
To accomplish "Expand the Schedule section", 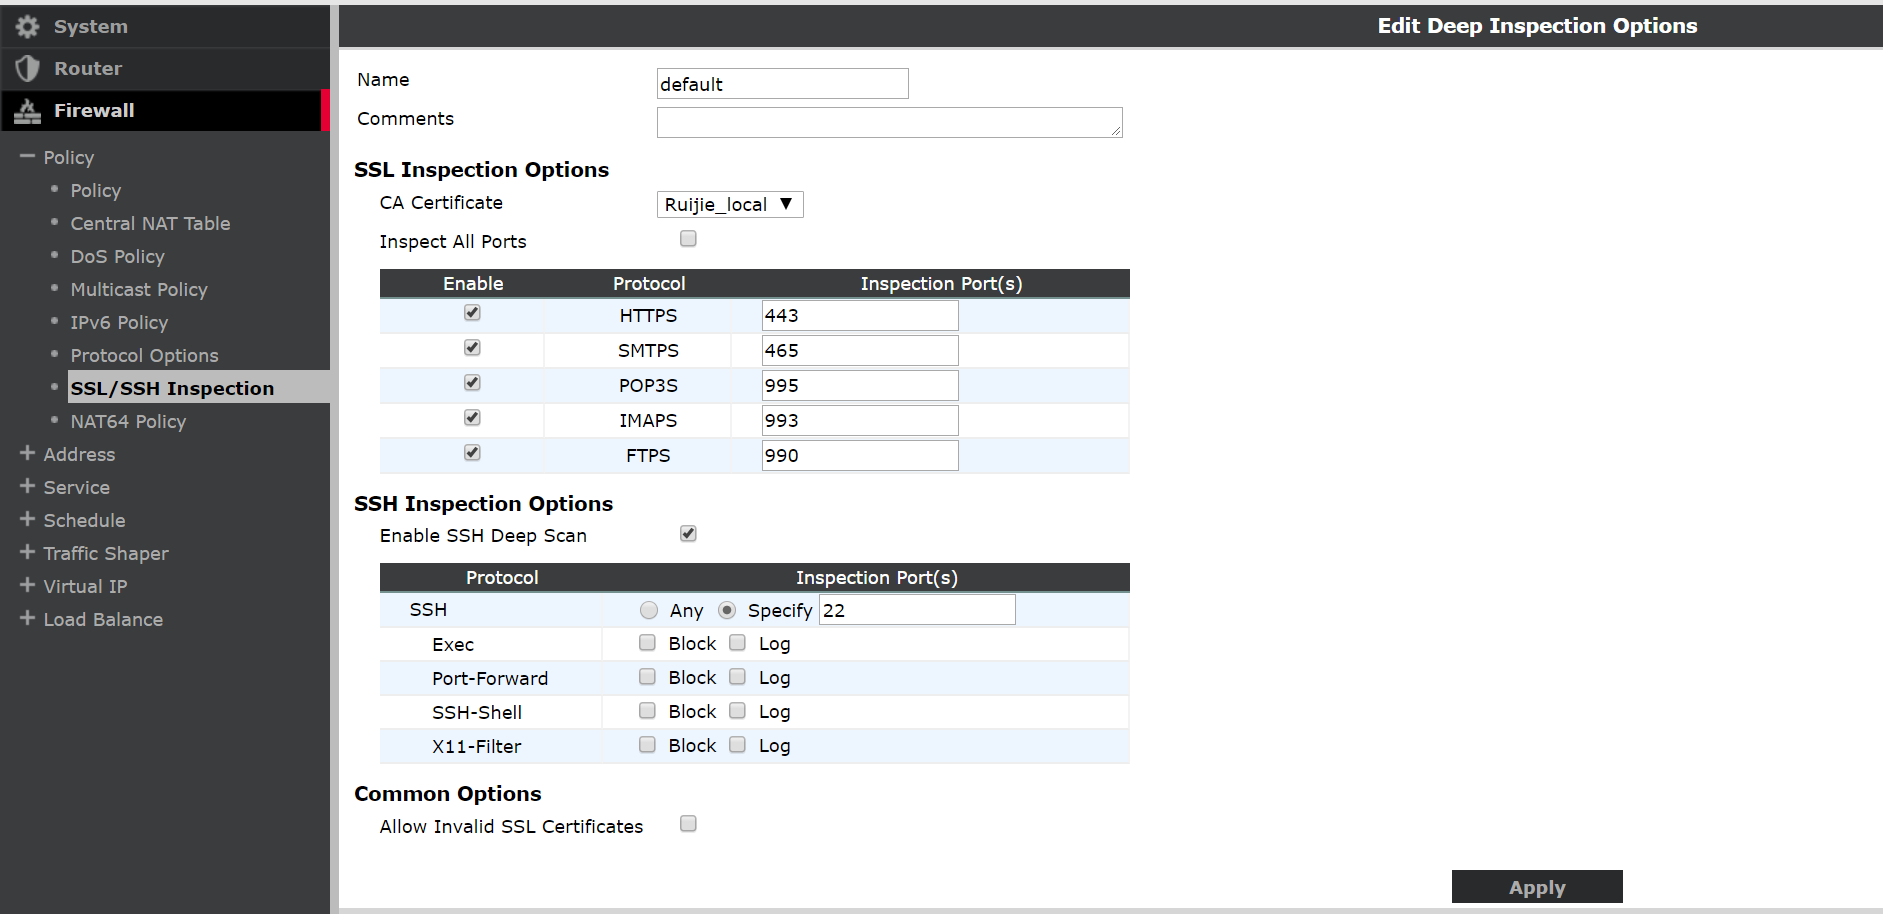I will pyautogui.click(x=27, y=520).
